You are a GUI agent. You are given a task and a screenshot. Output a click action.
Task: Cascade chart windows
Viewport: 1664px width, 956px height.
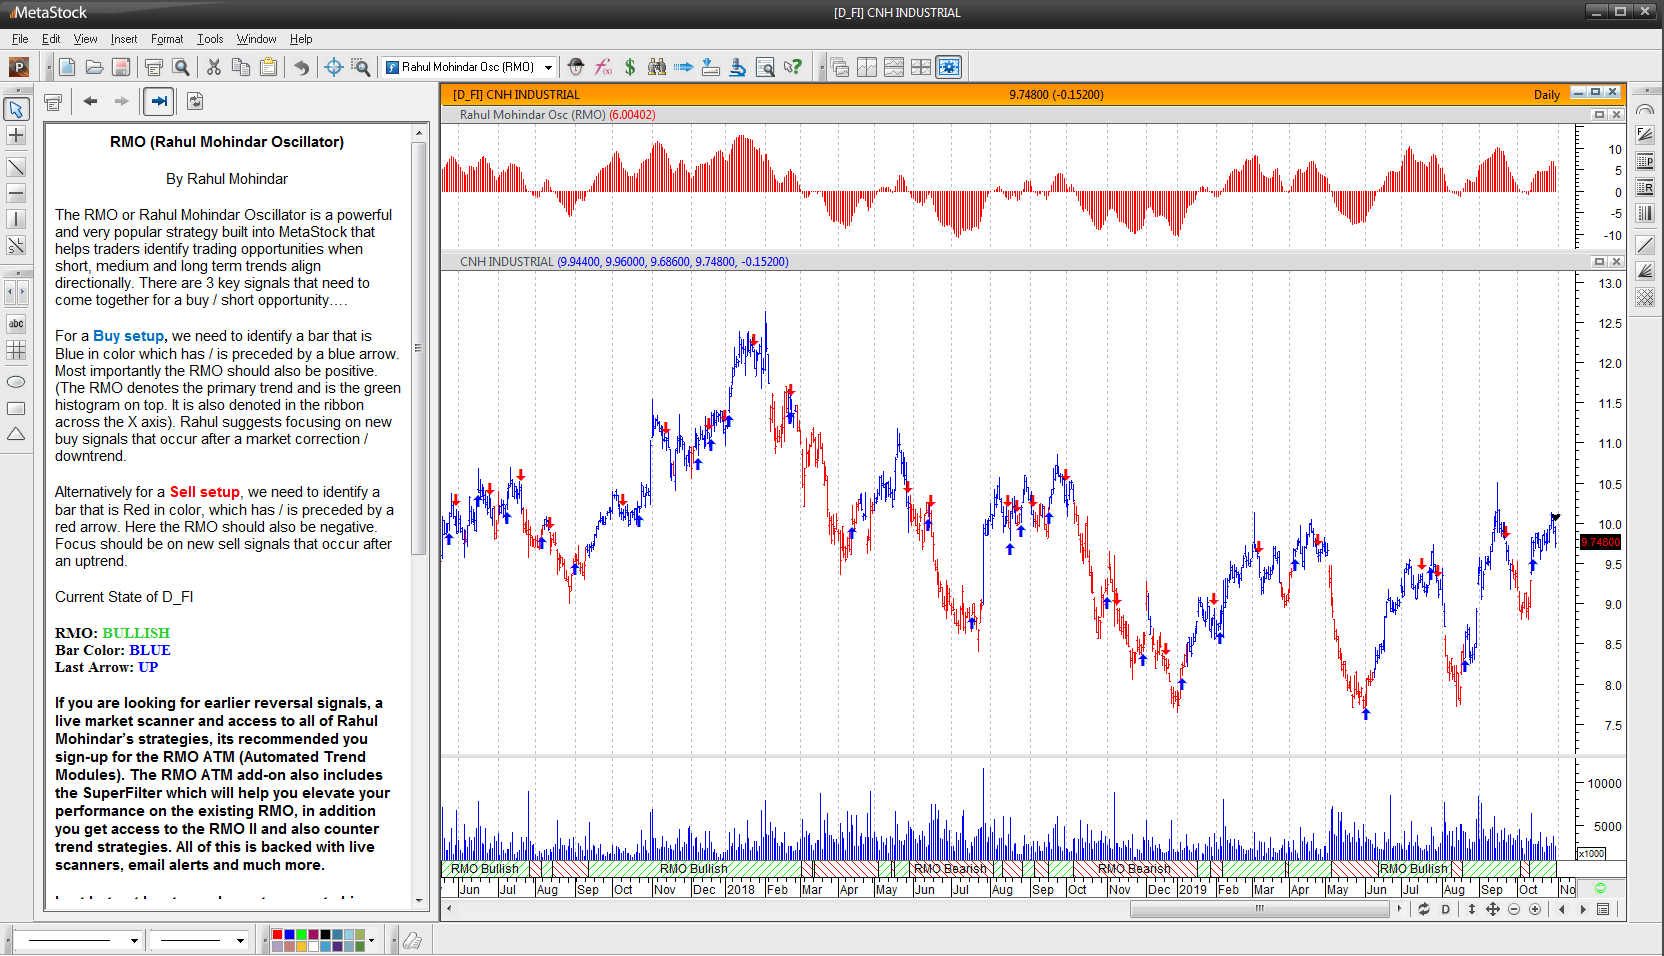[x=840, y=67]
